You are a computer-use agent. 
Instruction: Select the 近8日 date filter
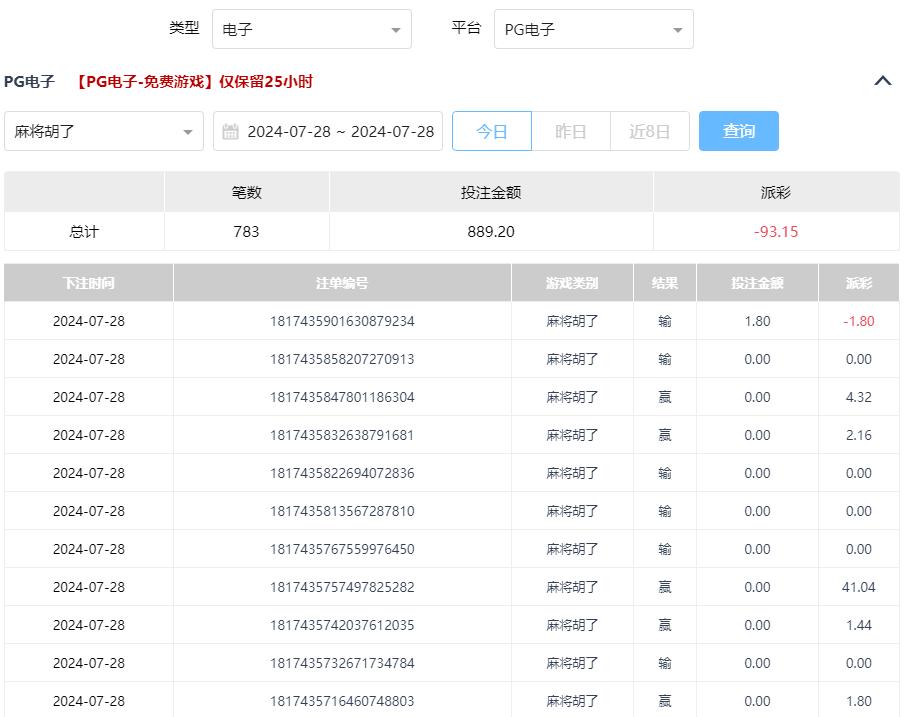649,131
